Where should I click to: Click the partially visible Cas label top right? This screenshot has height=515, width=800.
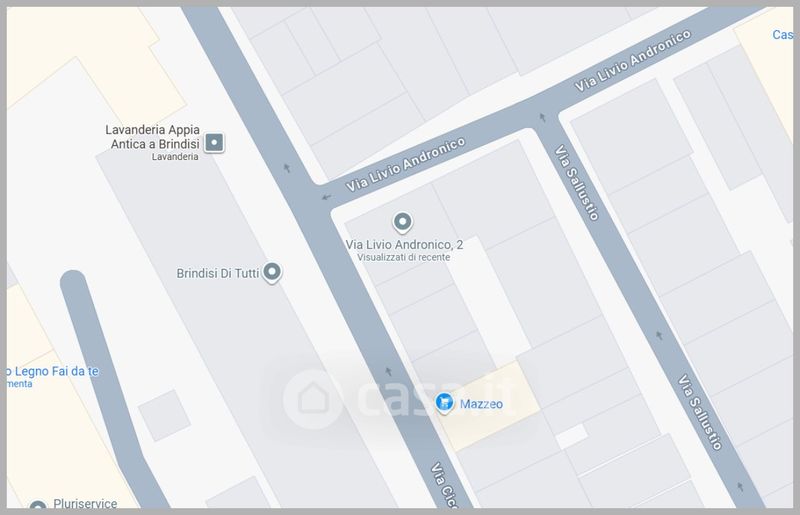tap(783, 35)
